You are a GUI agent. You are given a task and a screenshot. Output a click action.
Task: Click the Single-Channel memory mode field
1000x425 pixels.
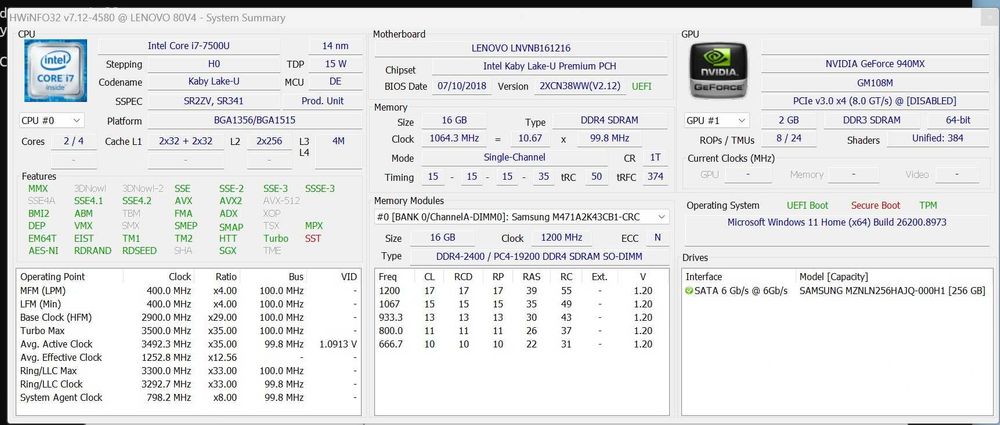(x=514, y=158)
